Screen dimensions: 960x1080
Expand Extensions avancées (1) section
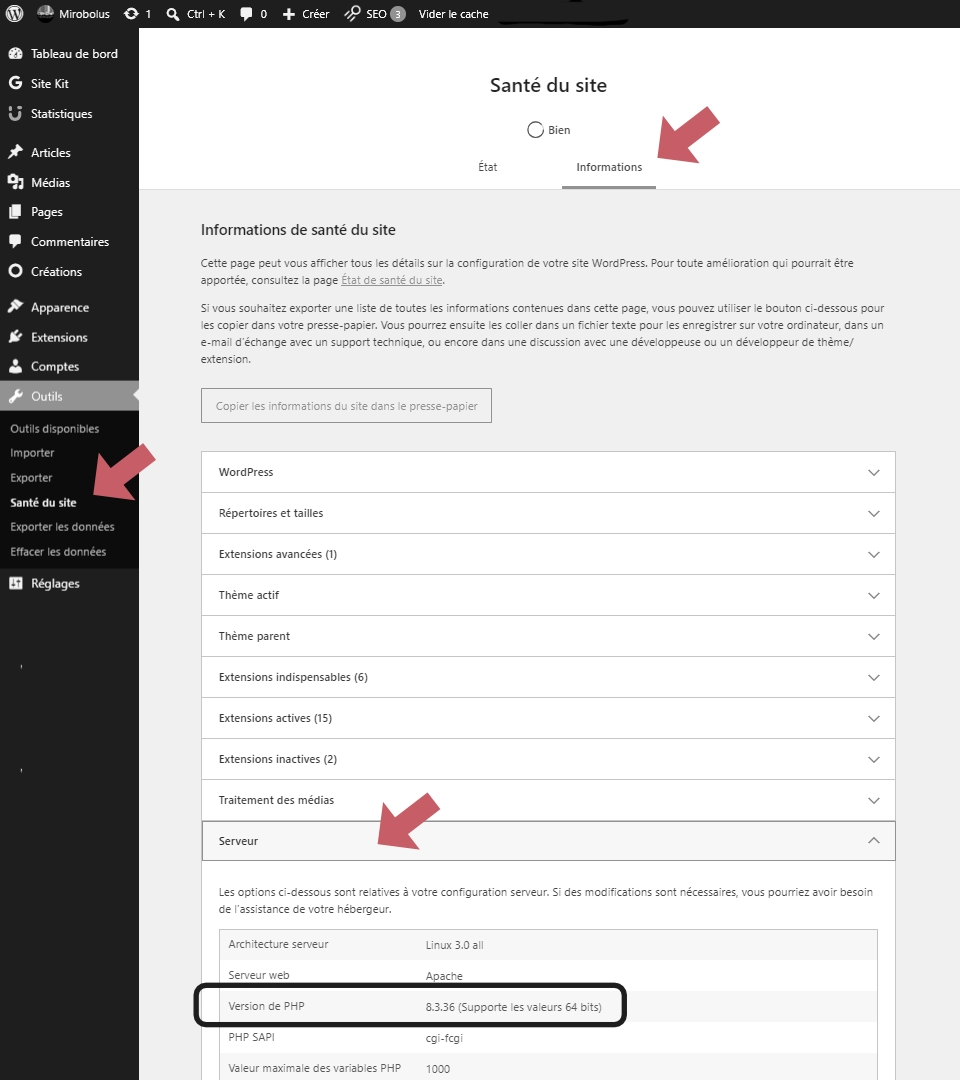click(x=548, y=554)
